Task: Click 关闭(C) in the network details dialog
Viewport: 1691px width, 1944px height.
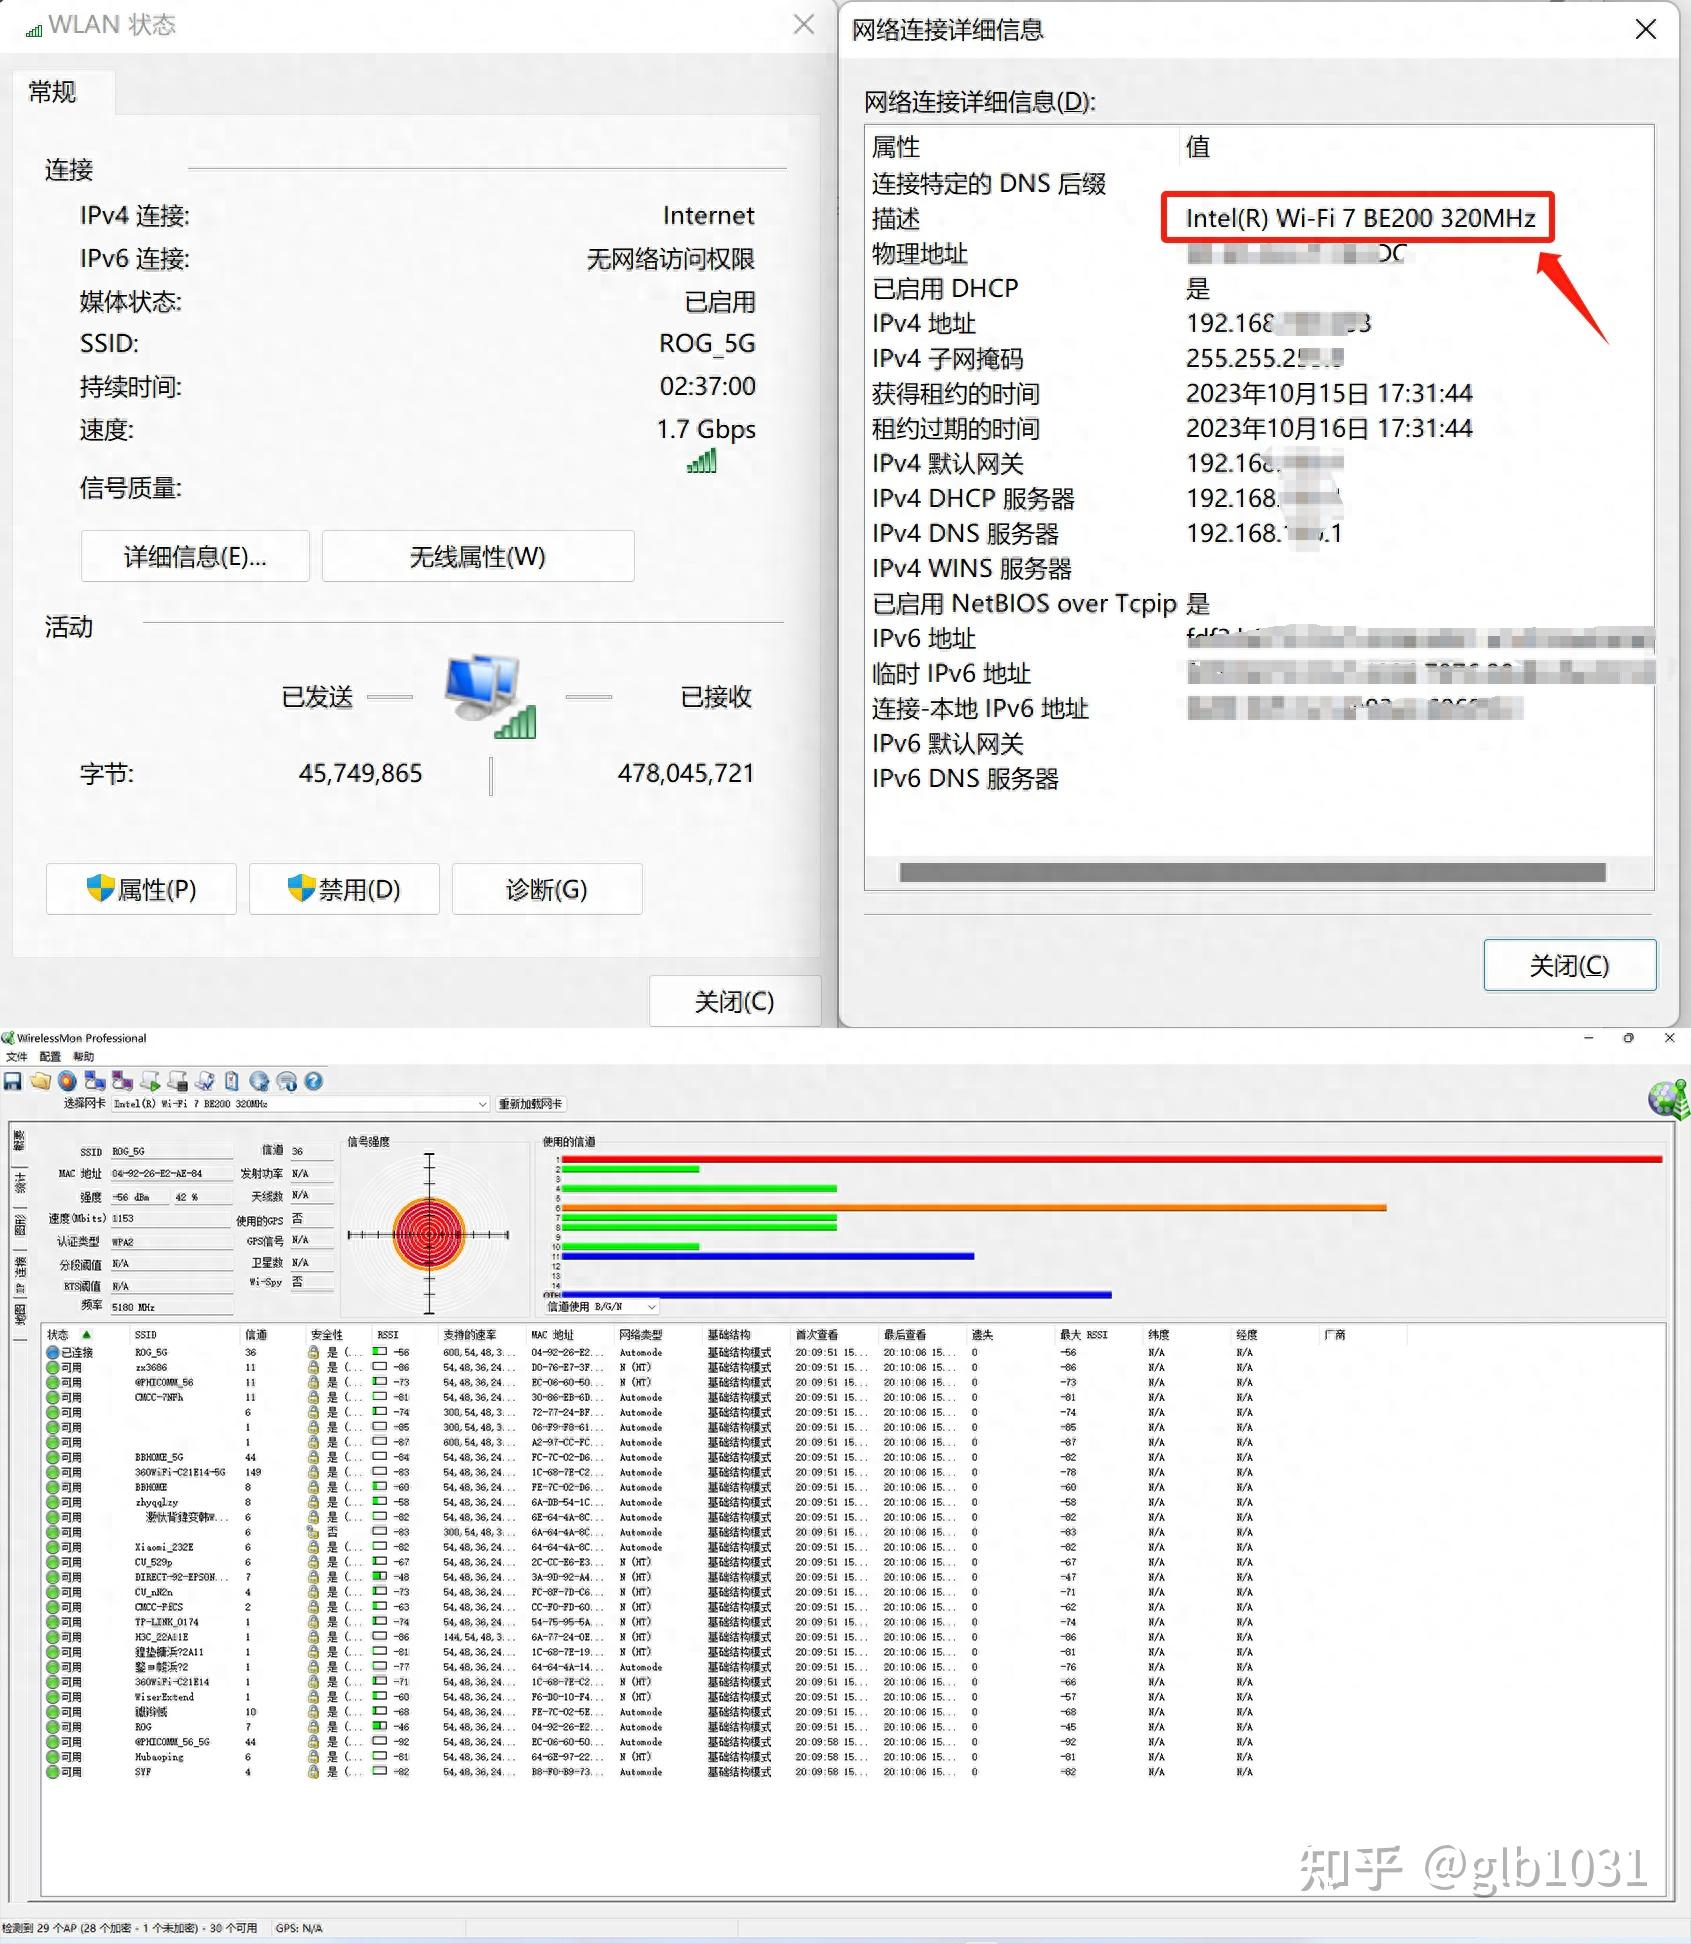Action: pyautogui.click(x=1570, y=965)
